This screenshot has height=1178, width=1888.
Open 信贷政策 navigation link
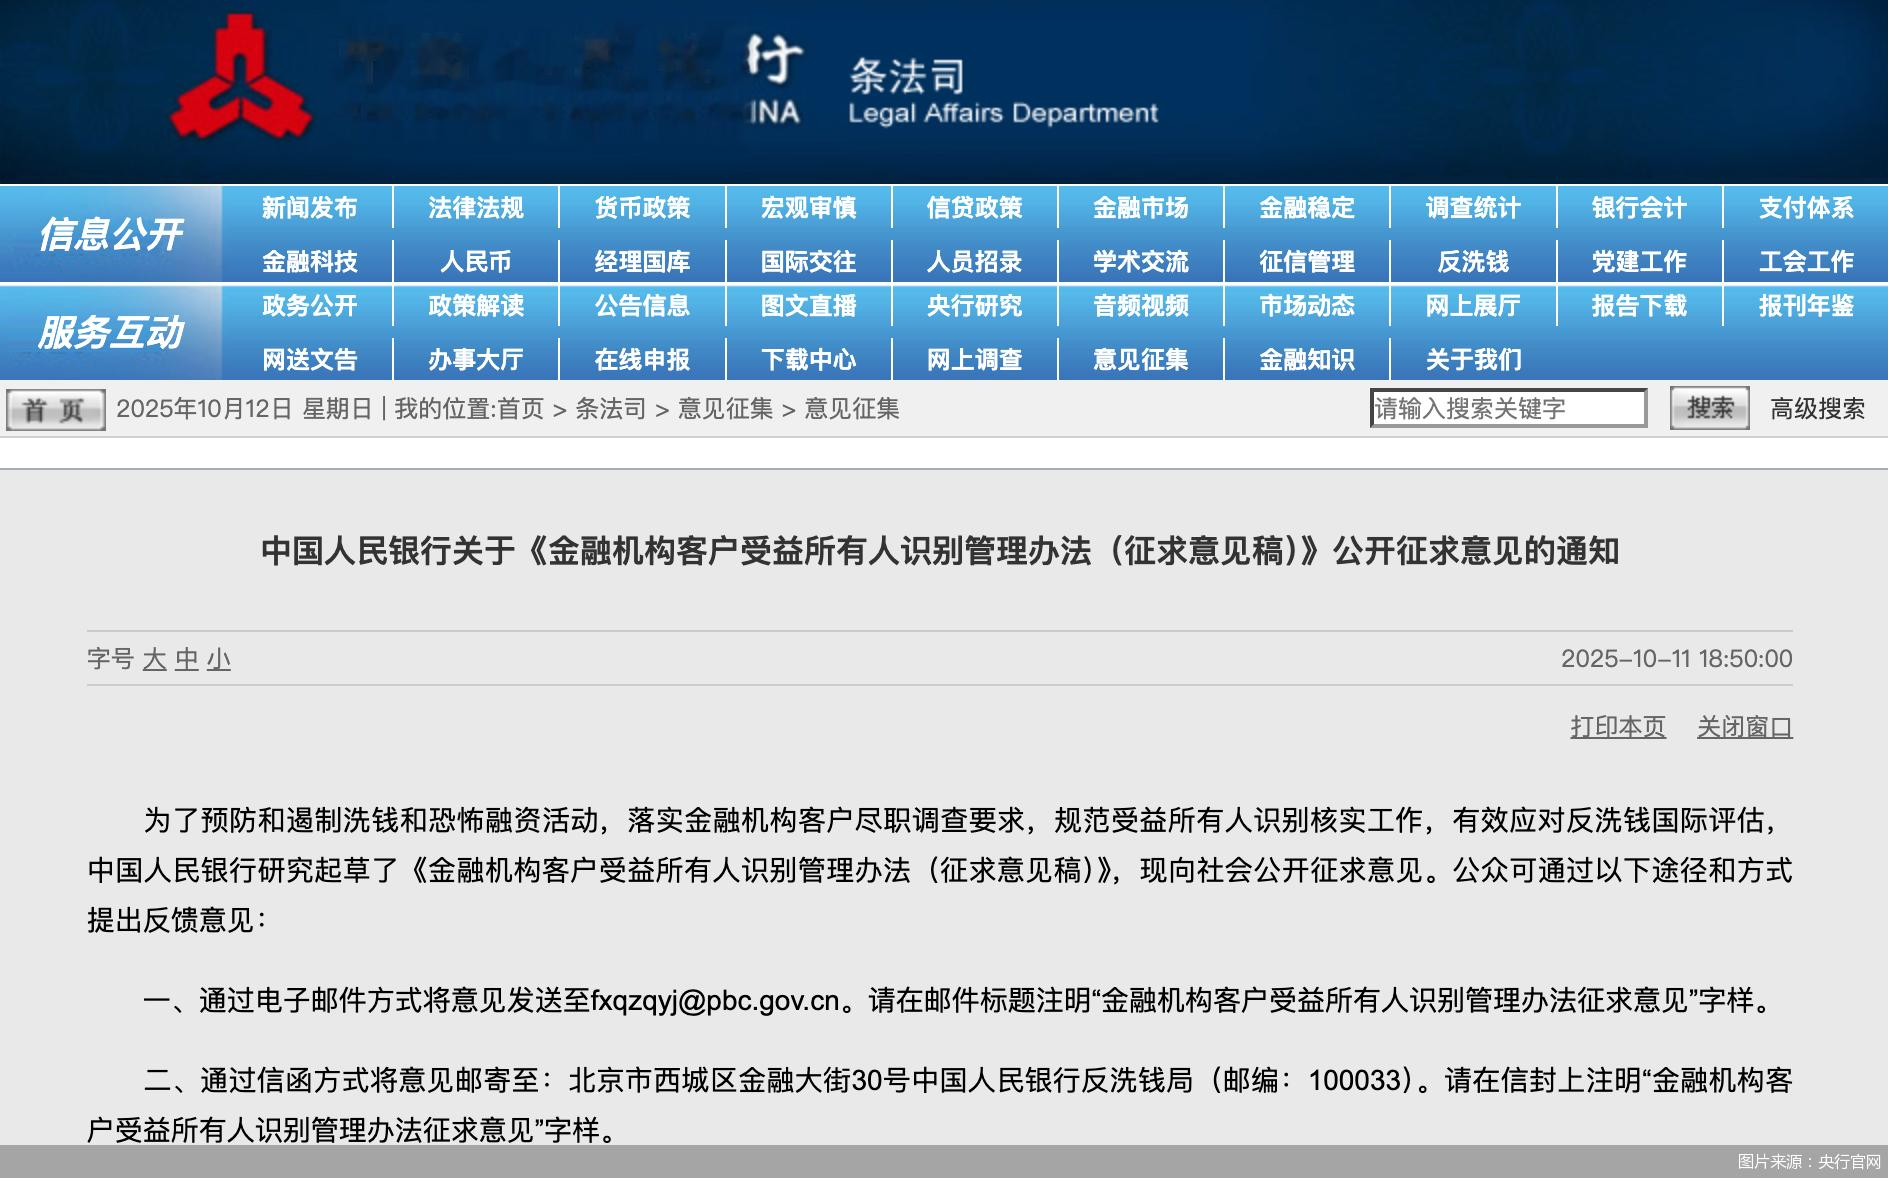[974, 208]
